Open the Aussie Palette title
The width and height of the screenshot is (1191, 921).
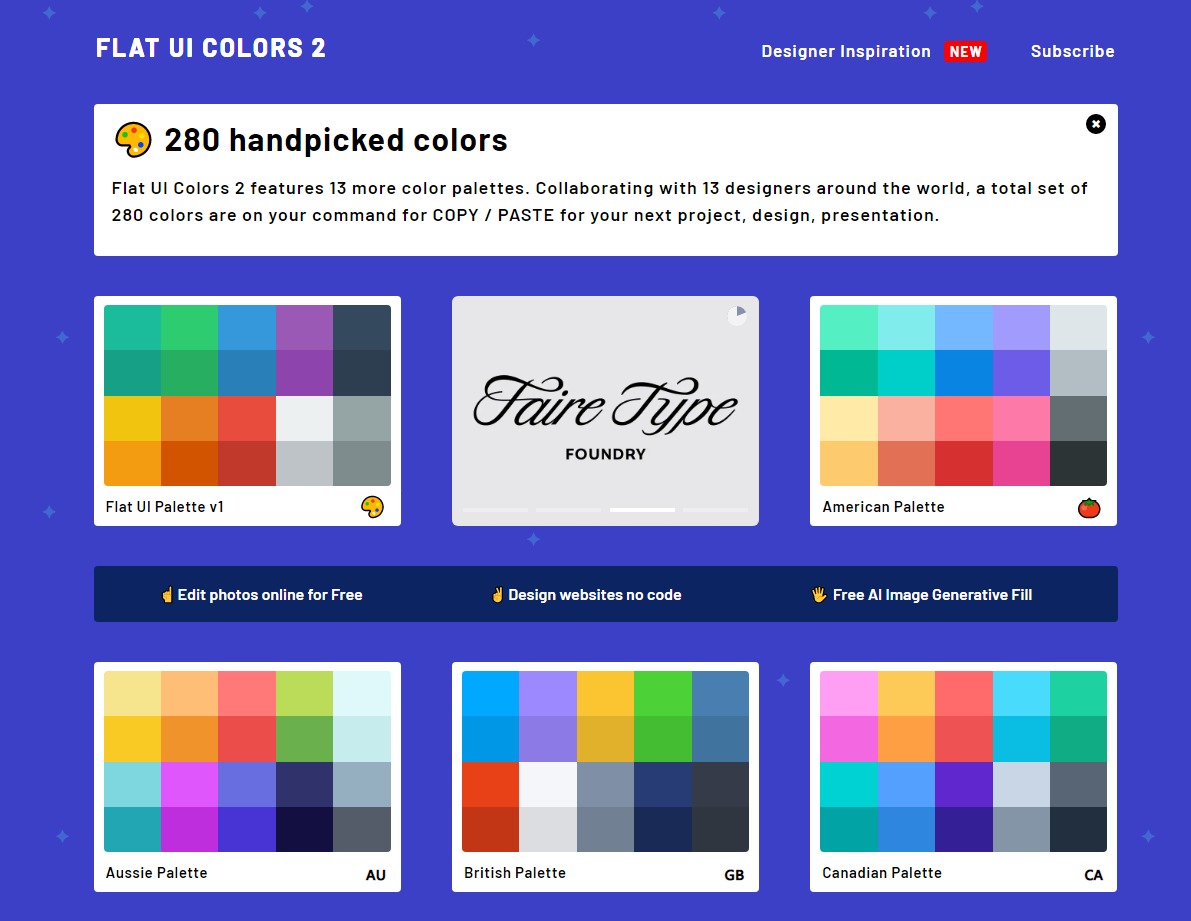(x=156, y=873)
